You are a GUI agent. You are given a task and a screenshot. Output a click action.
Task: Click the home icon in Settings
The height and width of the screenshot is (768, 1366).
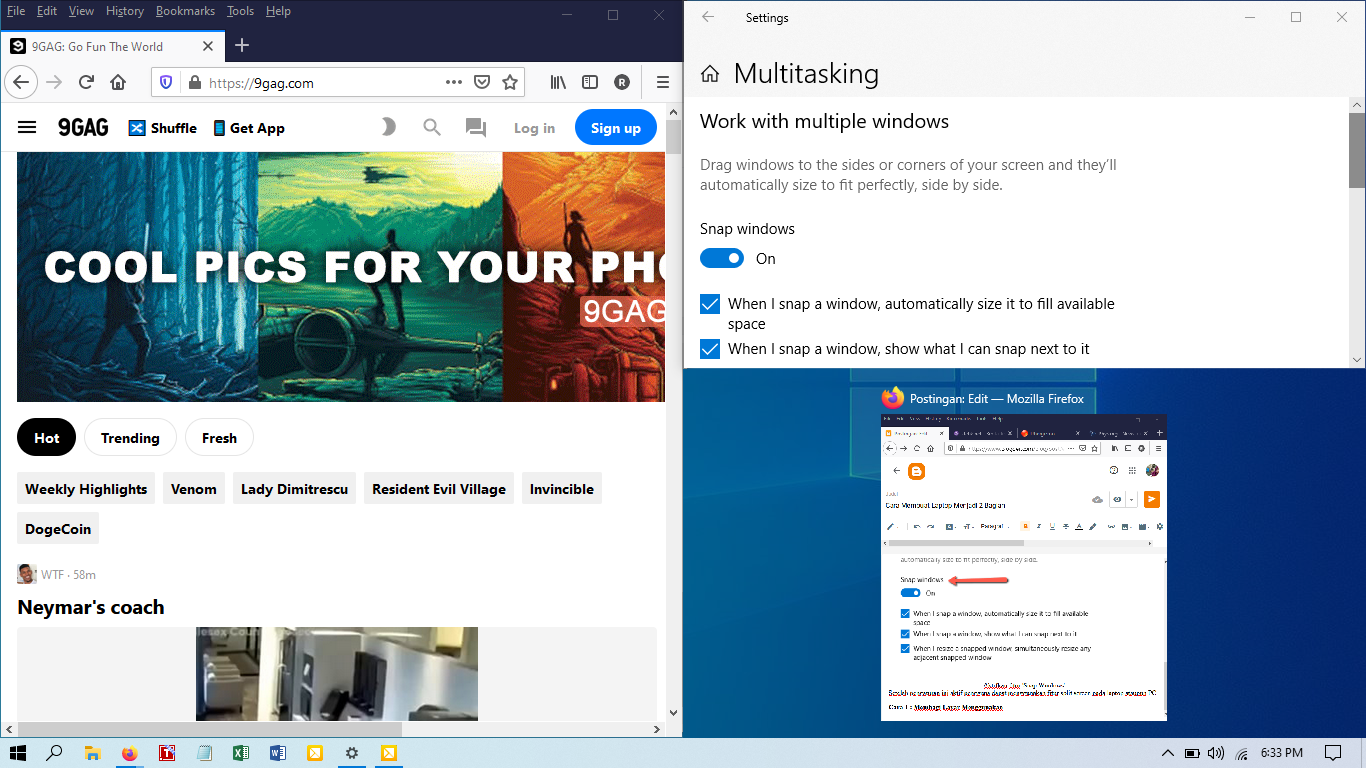pyautogui.click(x=710, y=73)
